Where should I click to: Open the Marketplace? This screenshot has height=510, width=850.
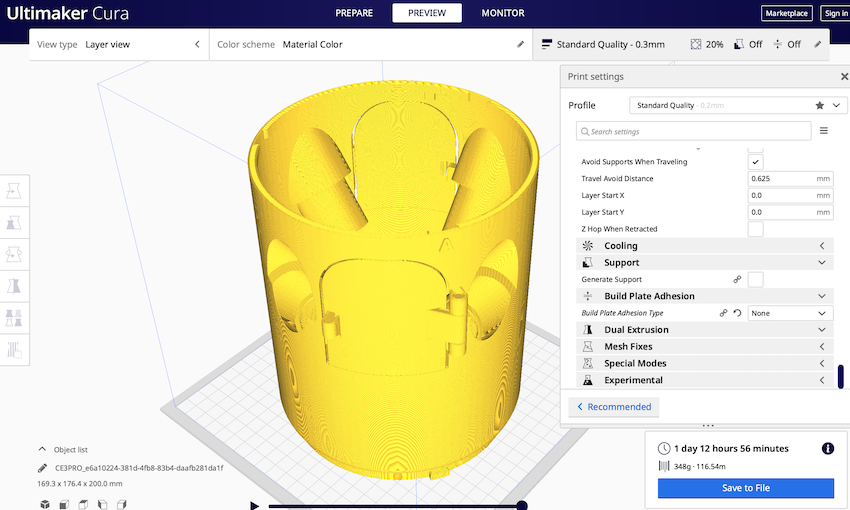tap(787, 13)
